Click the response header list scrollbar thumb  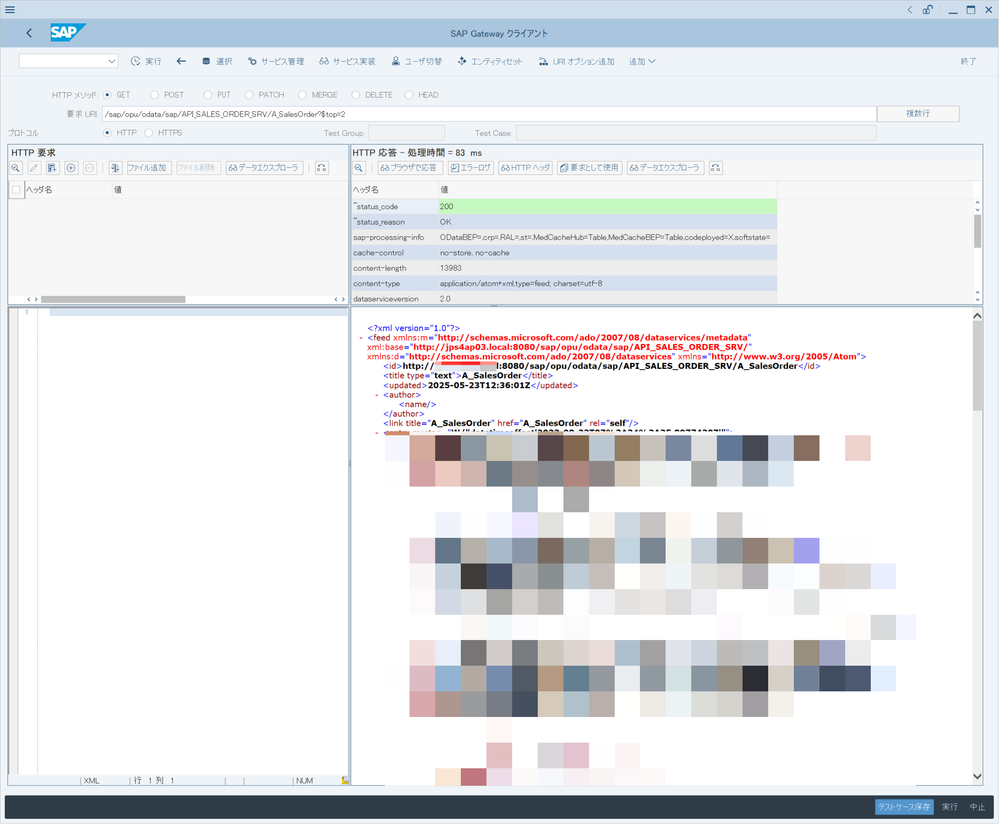pyautogui.click(x=977, y=231)
